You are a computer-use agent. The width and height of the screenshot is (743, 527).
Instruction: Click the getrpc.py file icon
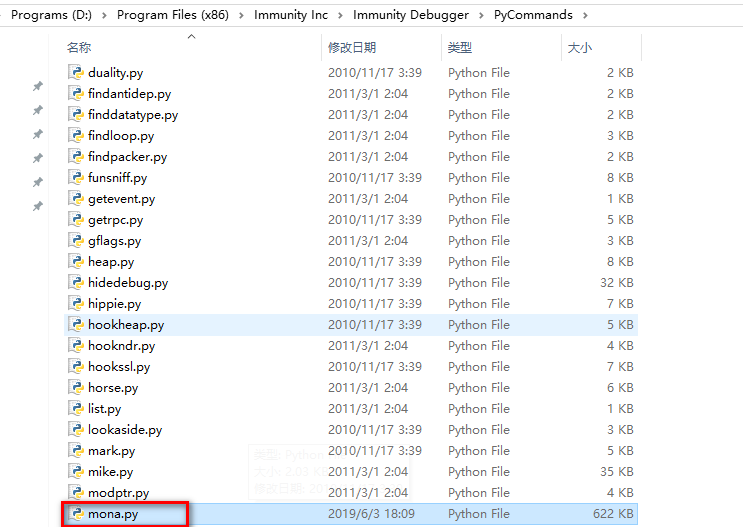tap(76, 219)
